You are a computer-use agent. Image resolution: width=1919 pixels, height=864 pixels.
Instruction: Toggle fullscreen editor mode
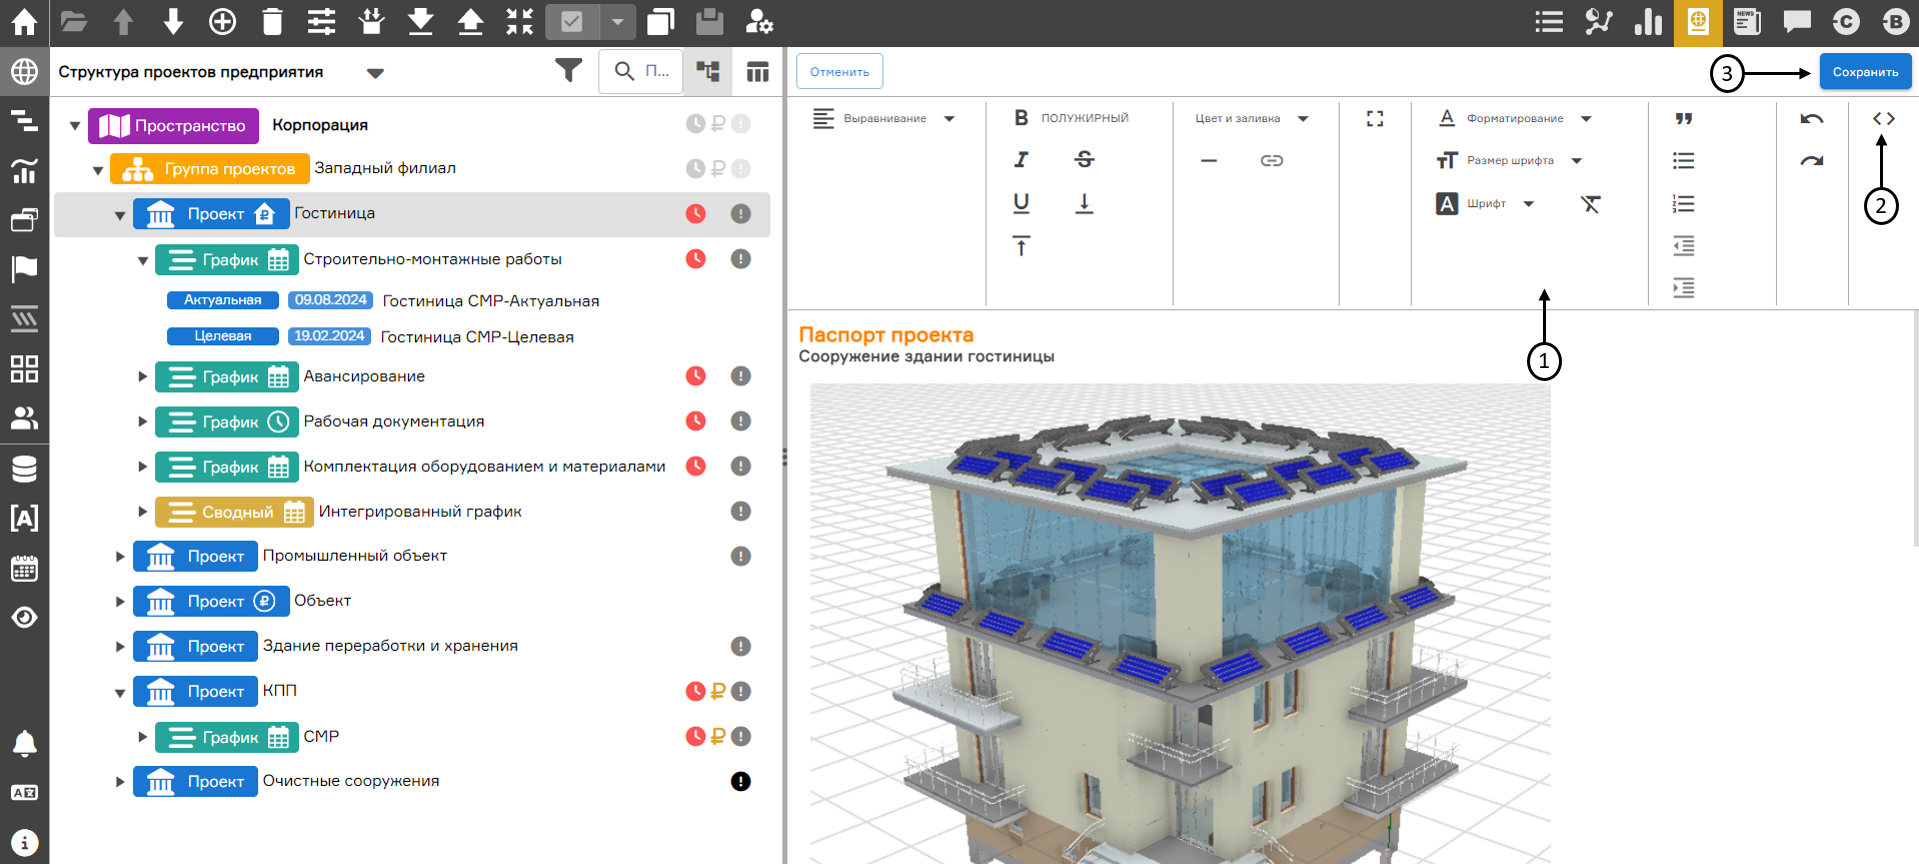[1375, 118]
